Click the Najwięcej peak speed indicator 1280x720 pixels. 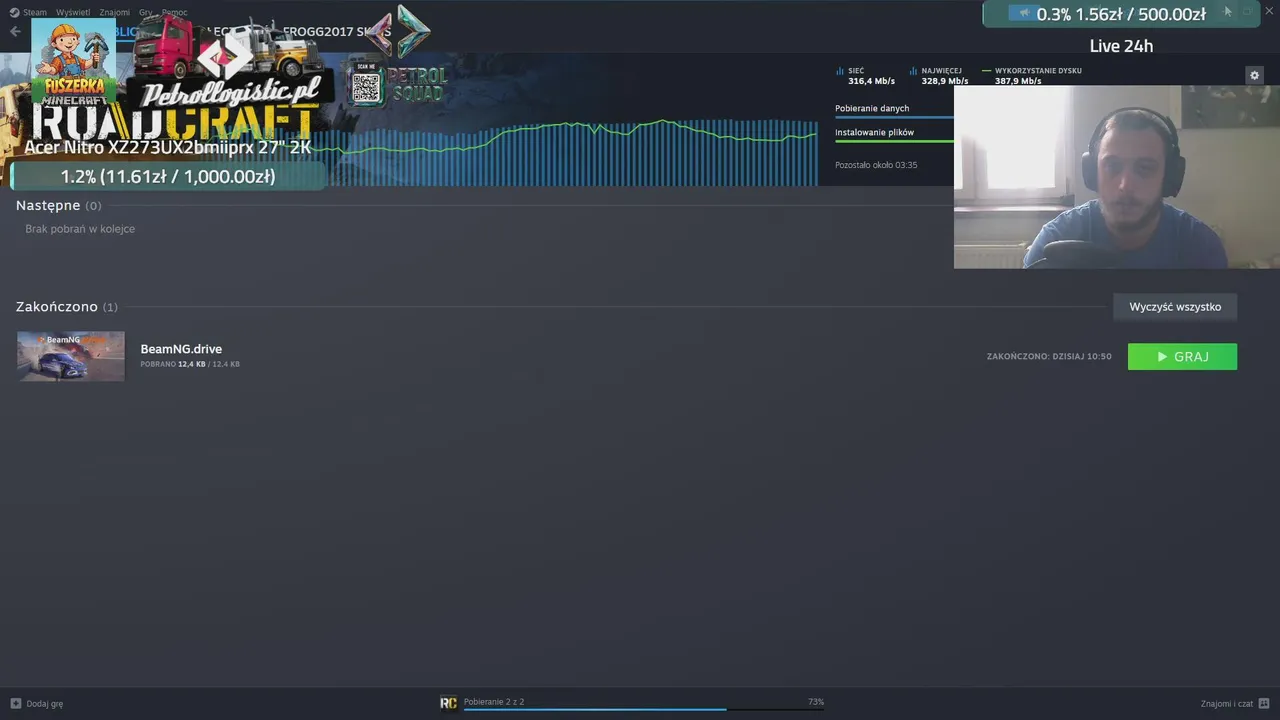tap(938, 76)
